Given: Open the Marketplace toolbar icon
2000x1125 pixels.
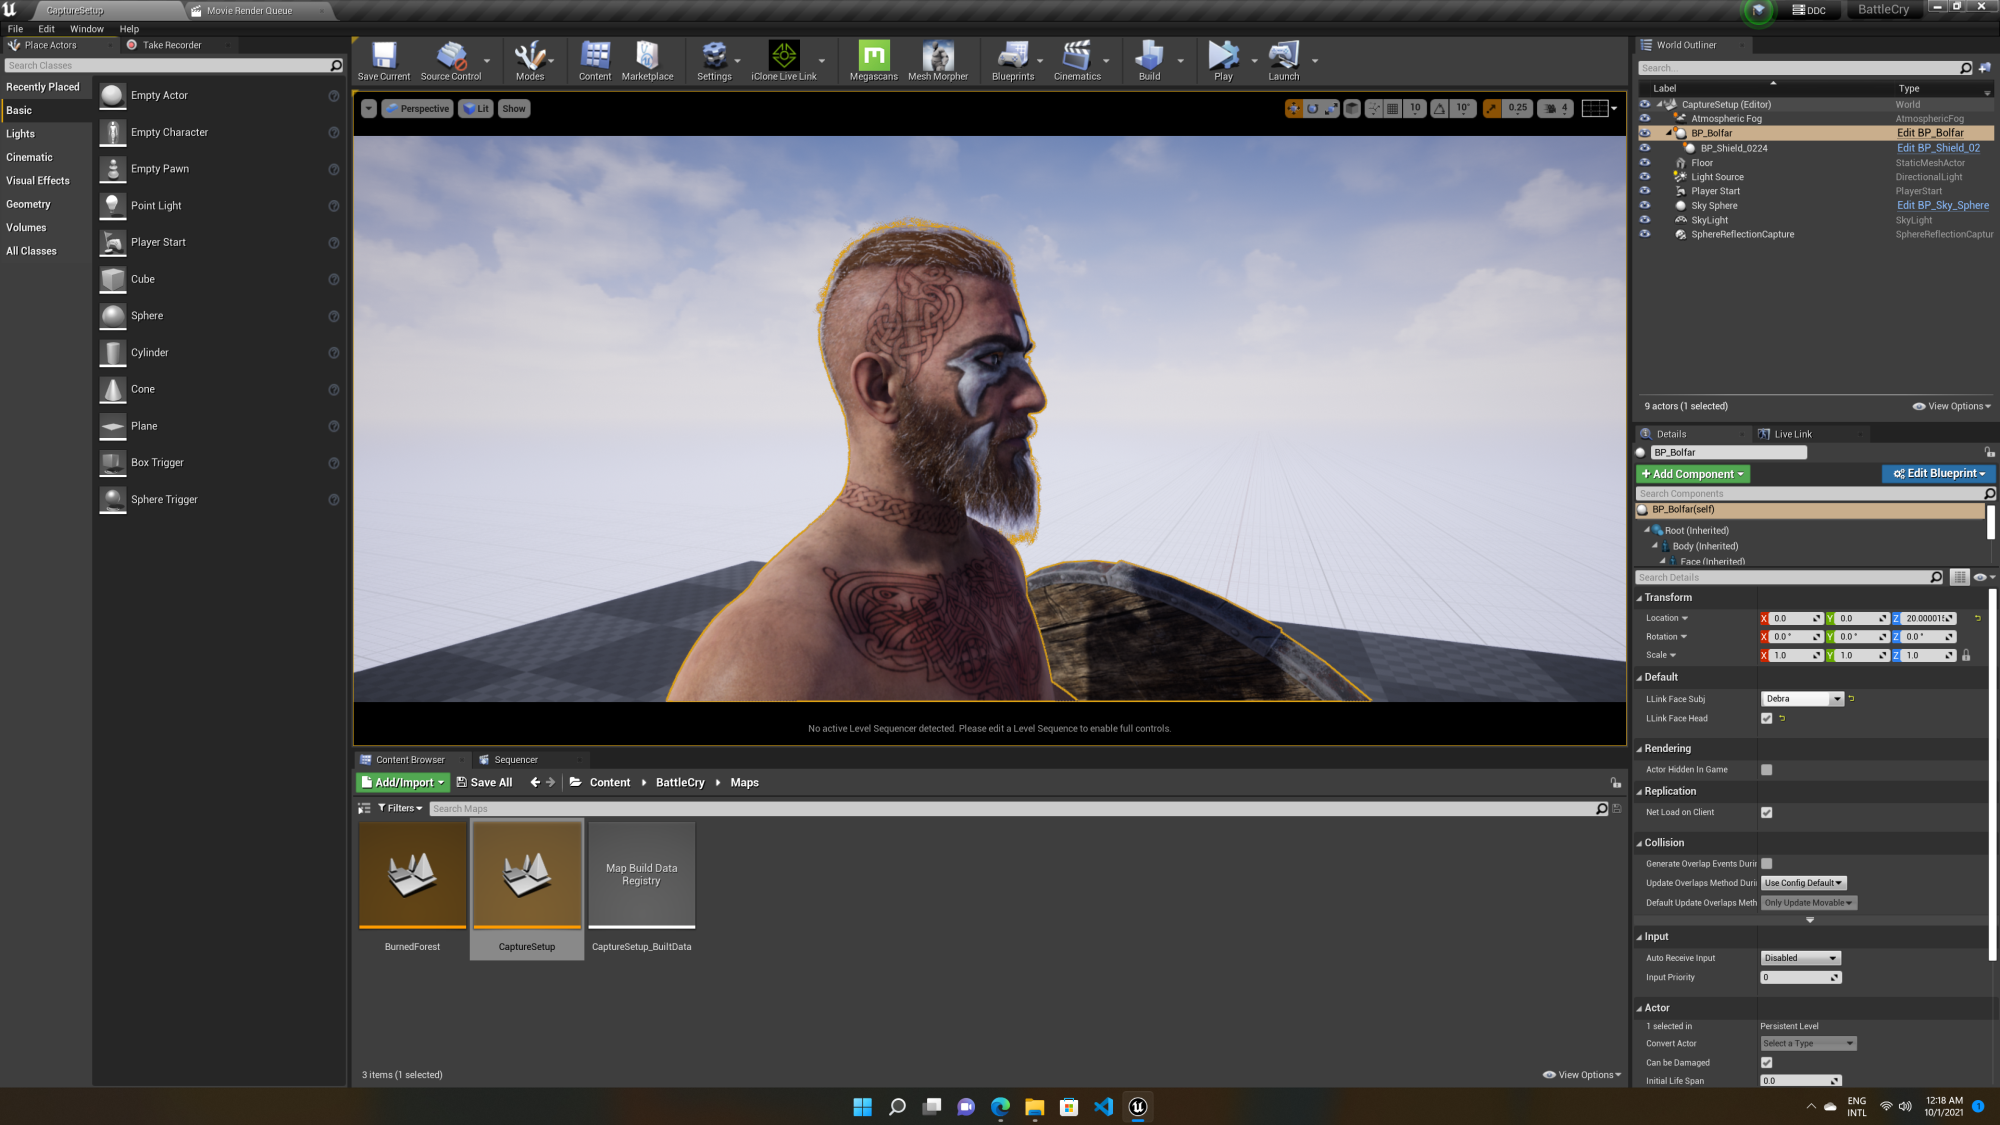Looking at the screenshot, I should point(647,61).
